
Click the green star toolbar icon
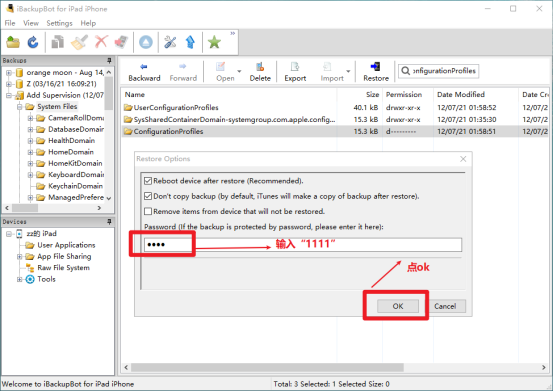pyautogui.click(x=214, y=42)
